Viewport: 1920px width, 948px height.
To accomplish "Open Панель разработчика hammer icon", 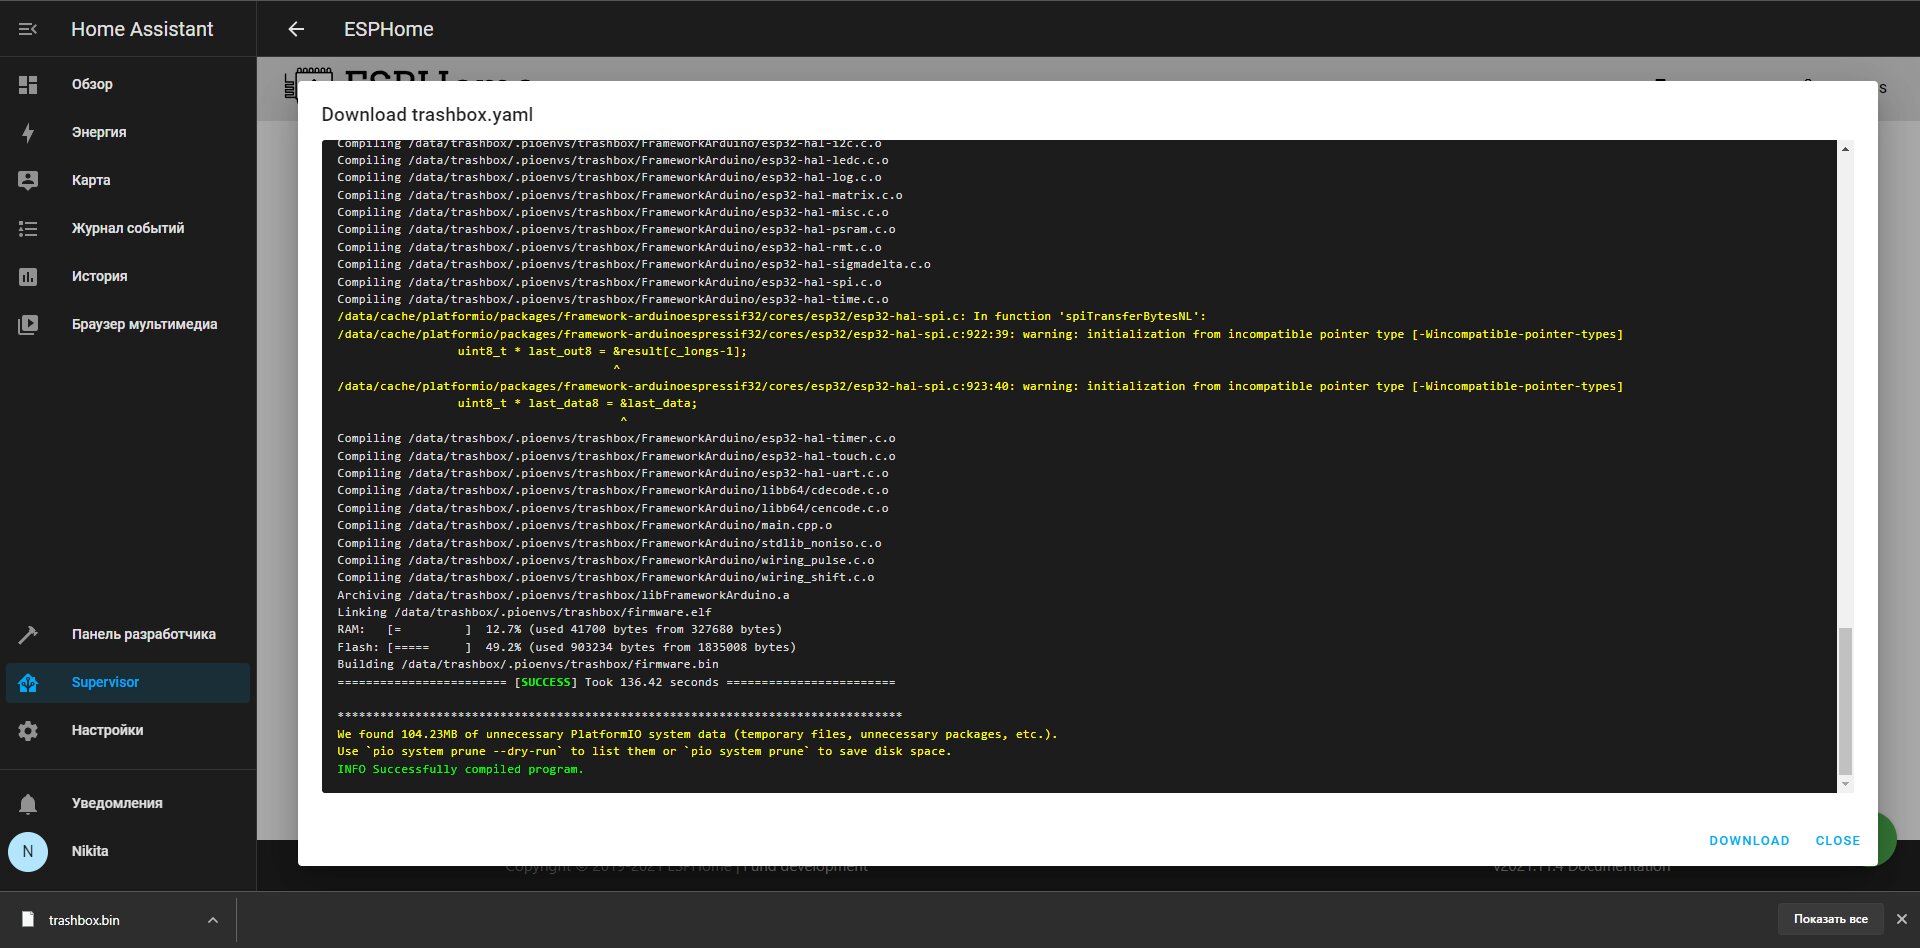I will click(28, 635).
